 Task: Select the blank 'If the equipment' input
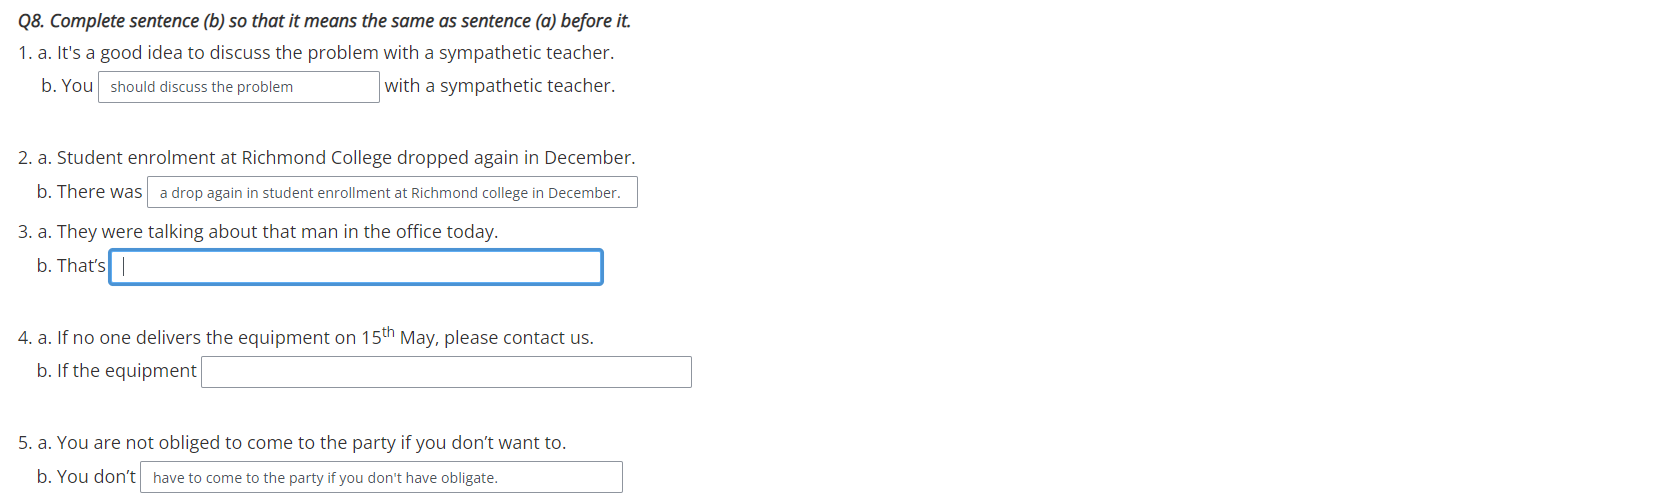tap(446, 372)
